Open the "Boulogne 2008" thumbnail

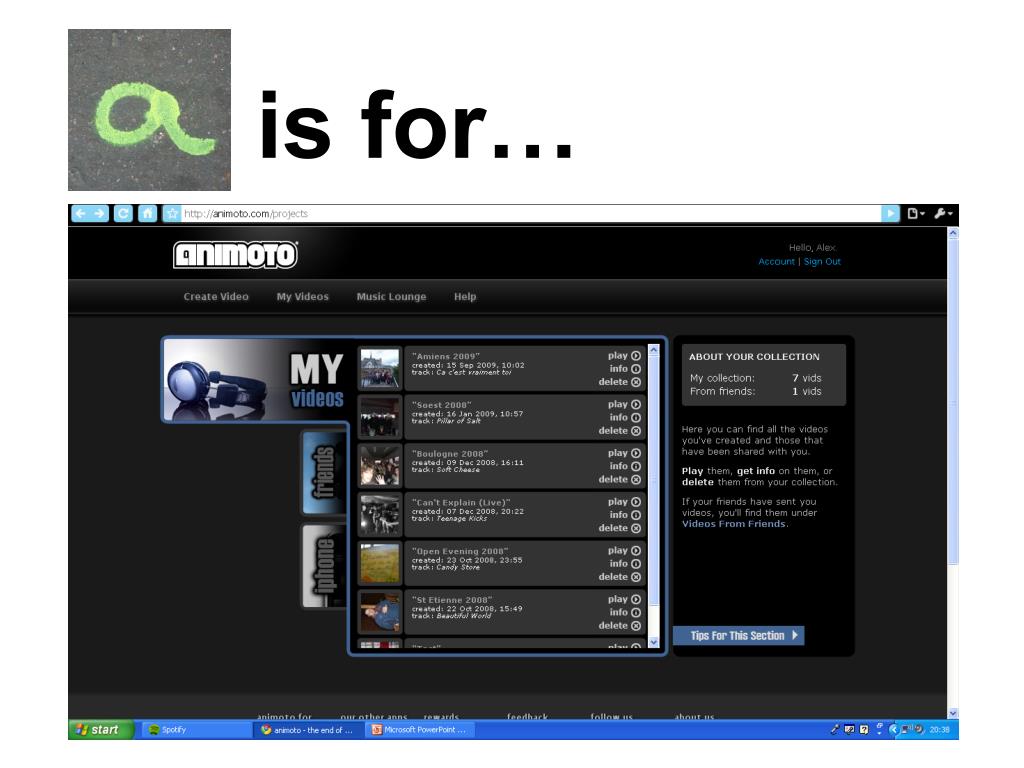point(380,466)
